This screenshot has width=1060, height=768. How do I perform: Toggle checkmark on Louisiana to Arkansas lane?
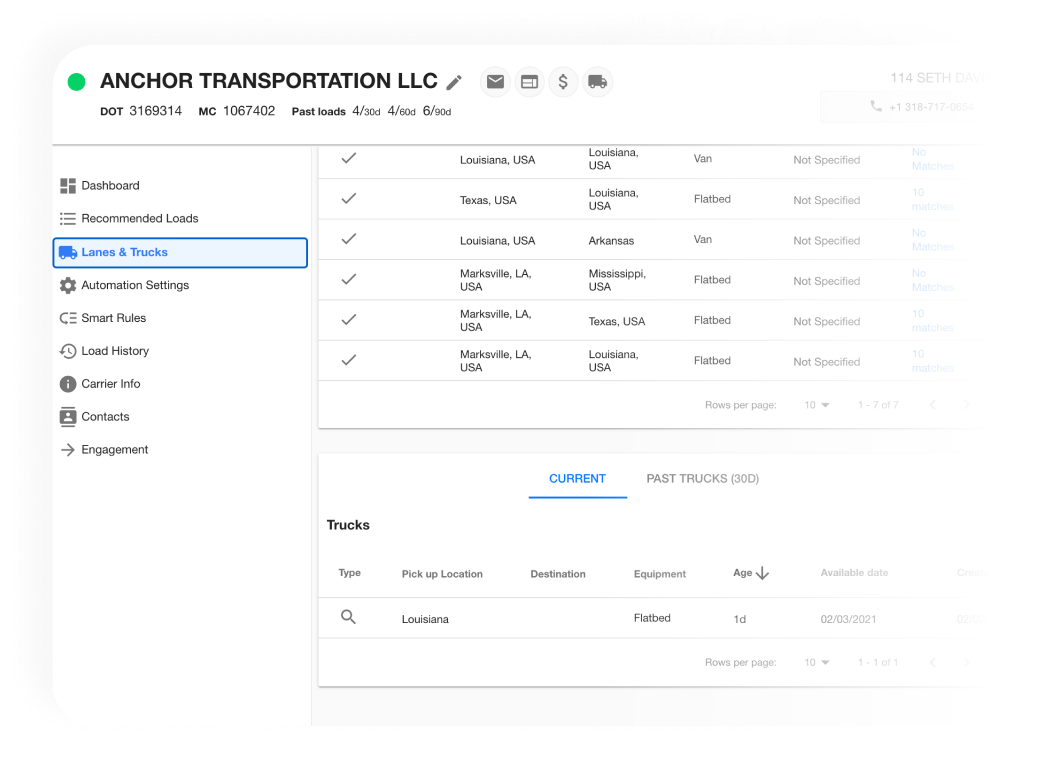coord(348,239)
